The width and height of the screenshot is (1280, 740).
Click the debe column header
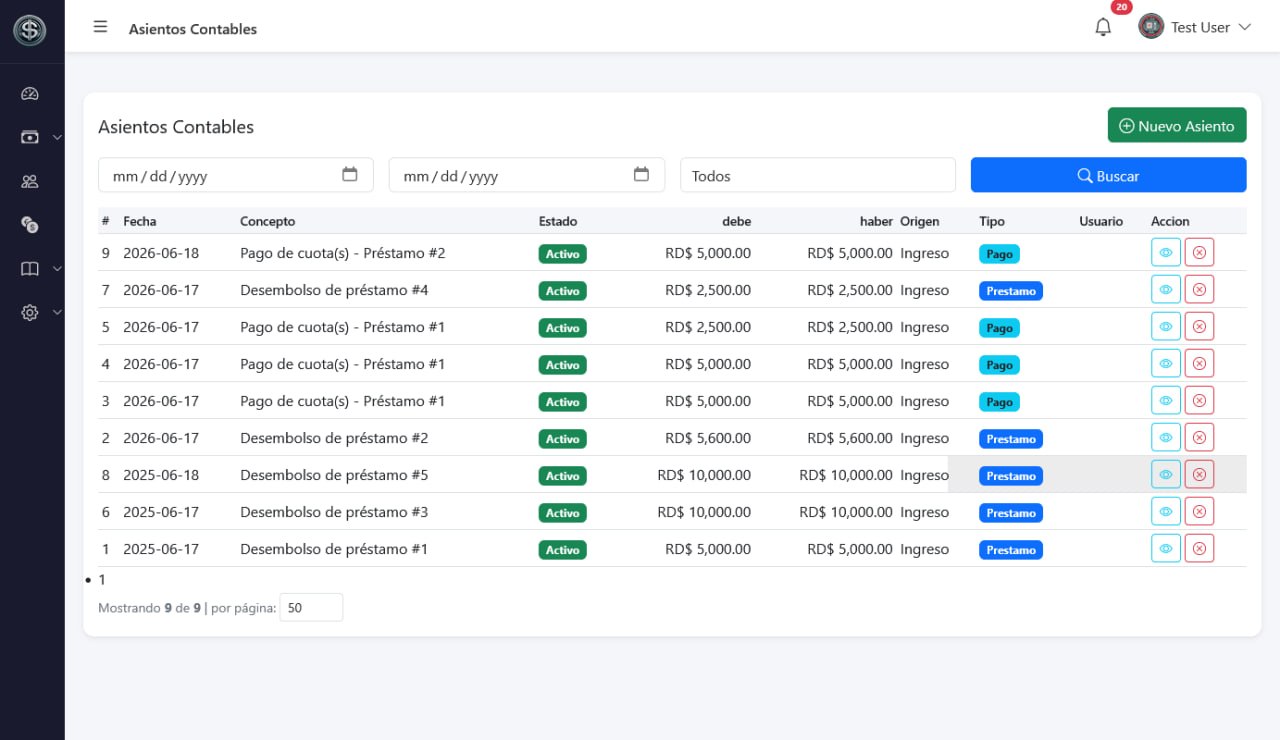[737, 221]
